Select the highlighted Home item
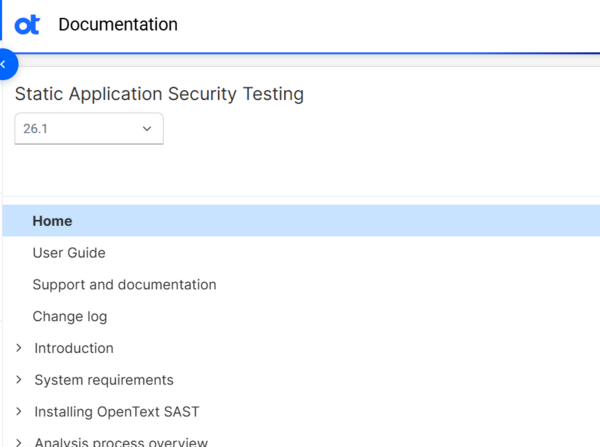The height and width of the screenshot is (447, 600). 52,221
